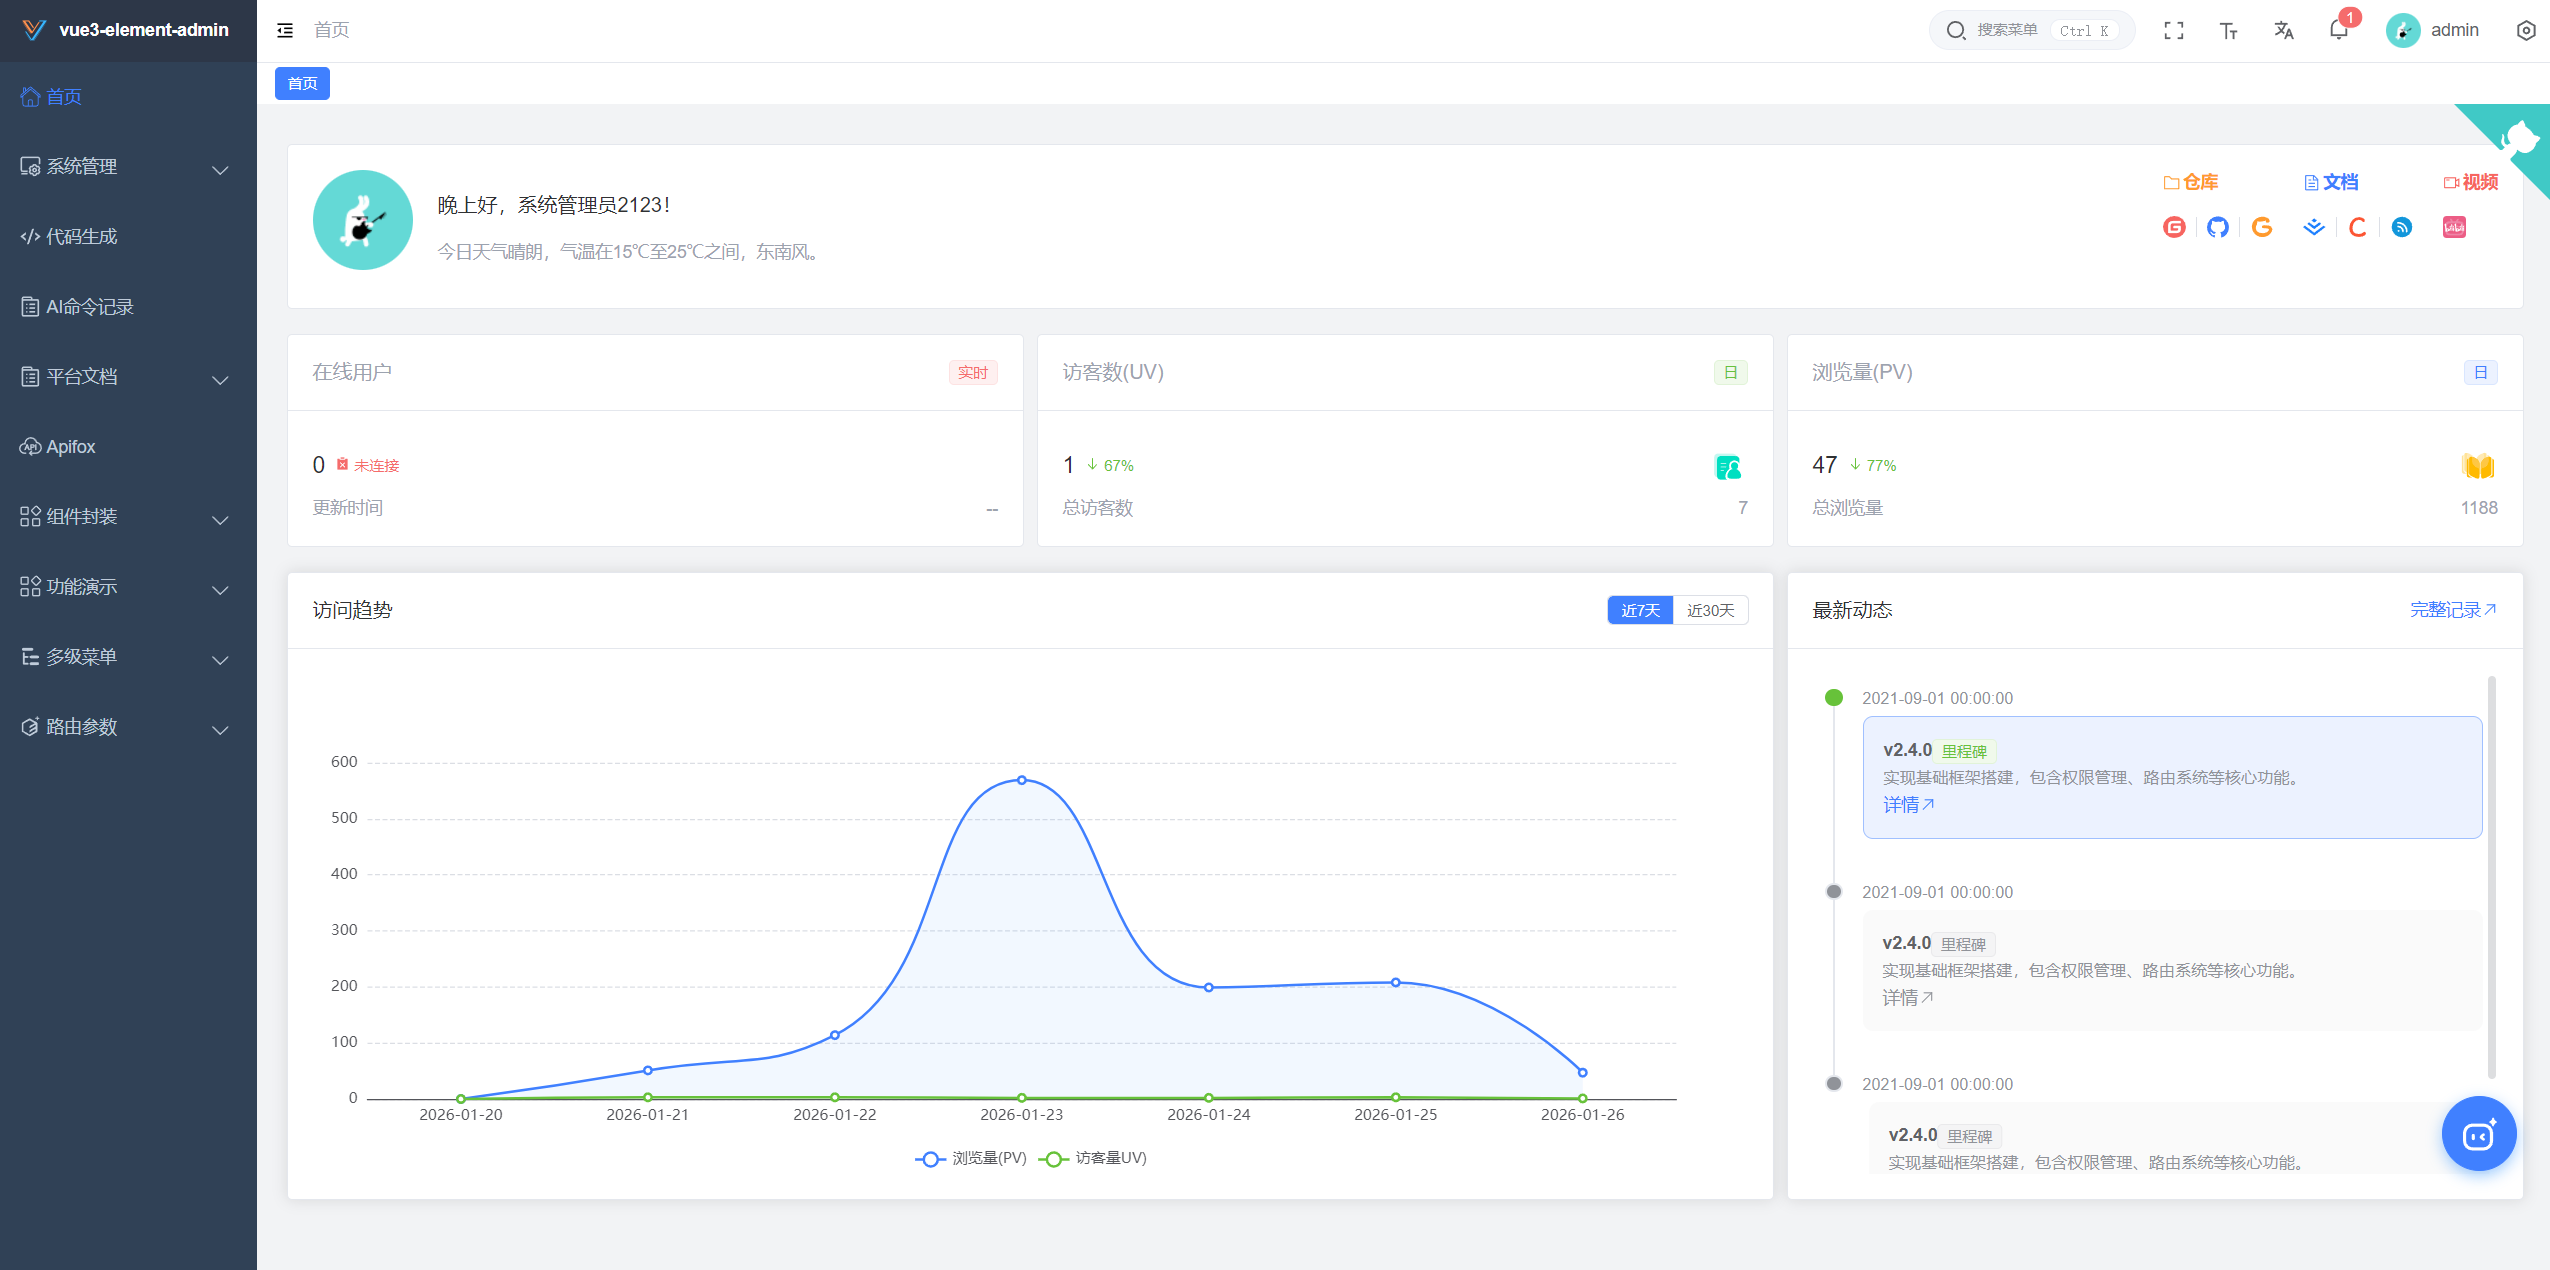The image size is (2550, 1270).
Task: Enter fullscreen mode via header icon
Action: point(2173,30)
